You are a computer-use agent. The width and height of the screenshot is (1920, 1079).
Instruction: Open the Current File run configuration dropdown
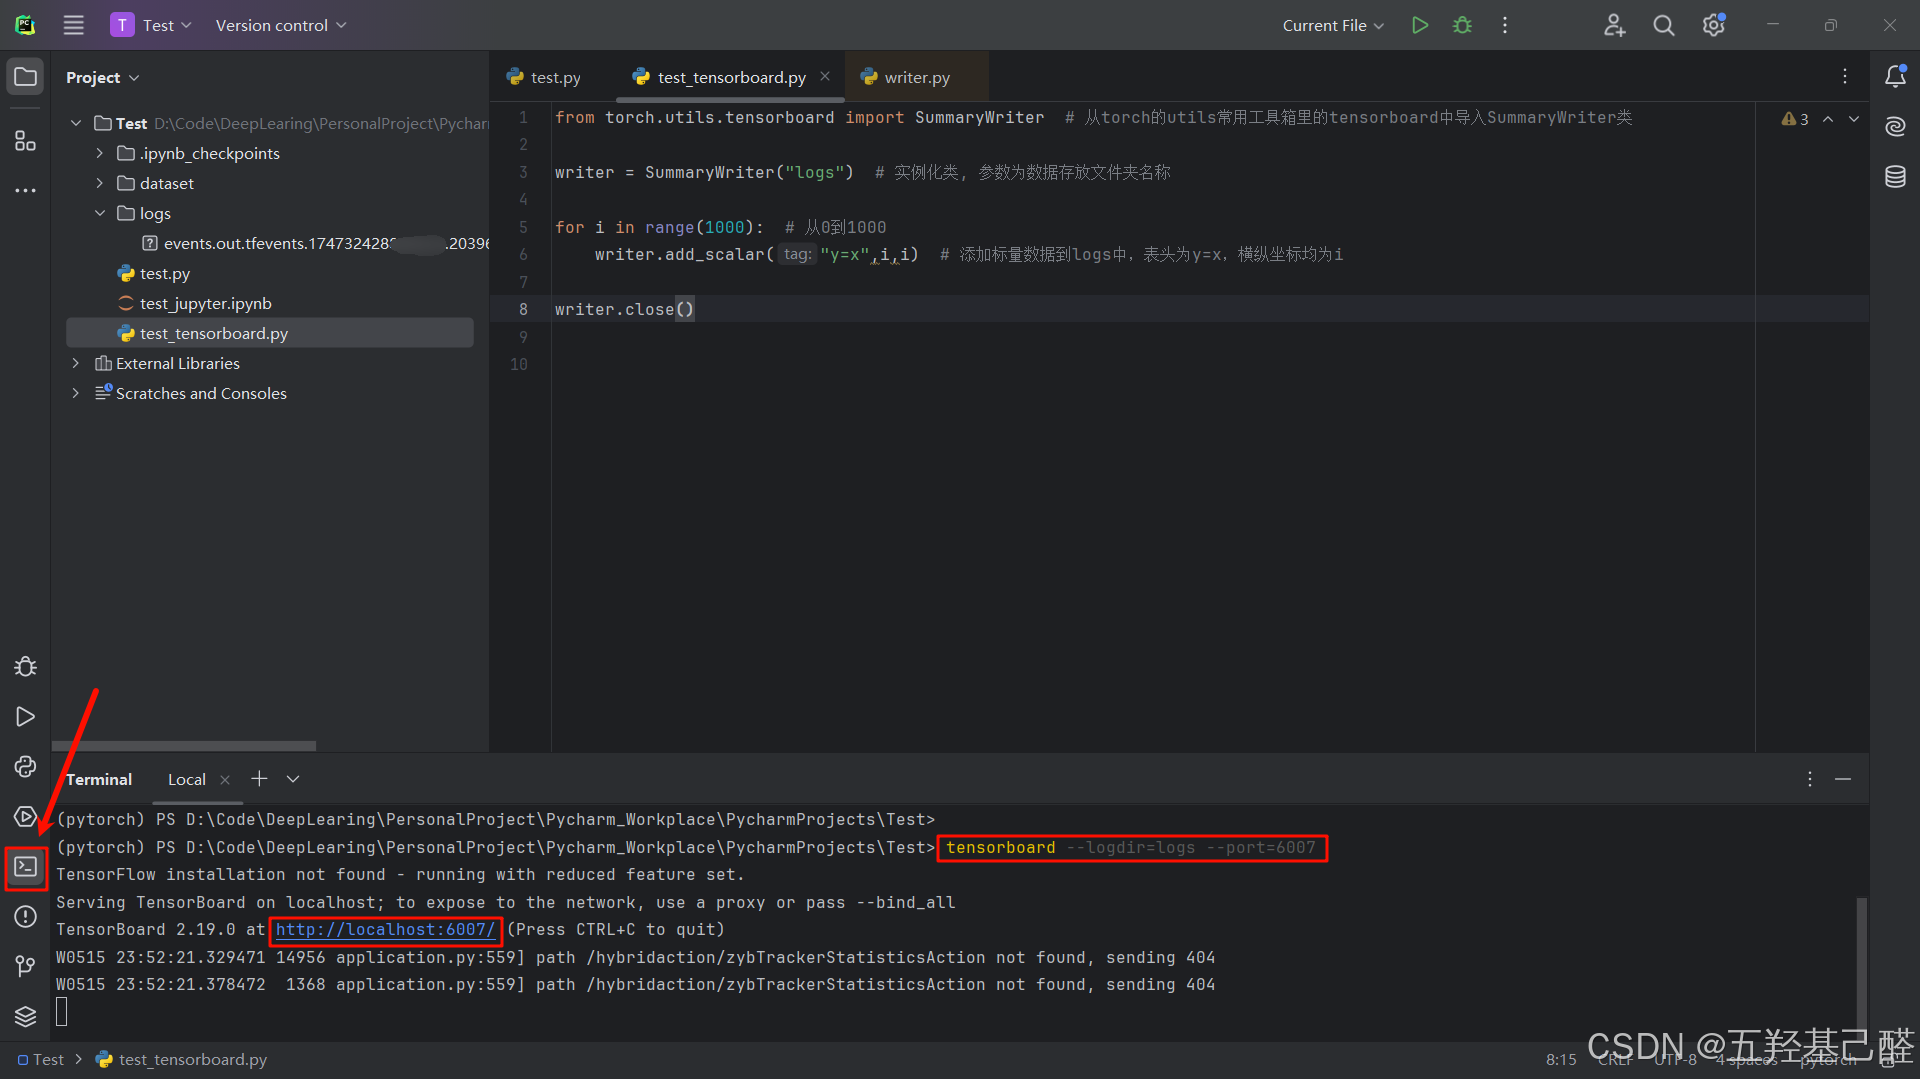click(x=1333, y=25)
